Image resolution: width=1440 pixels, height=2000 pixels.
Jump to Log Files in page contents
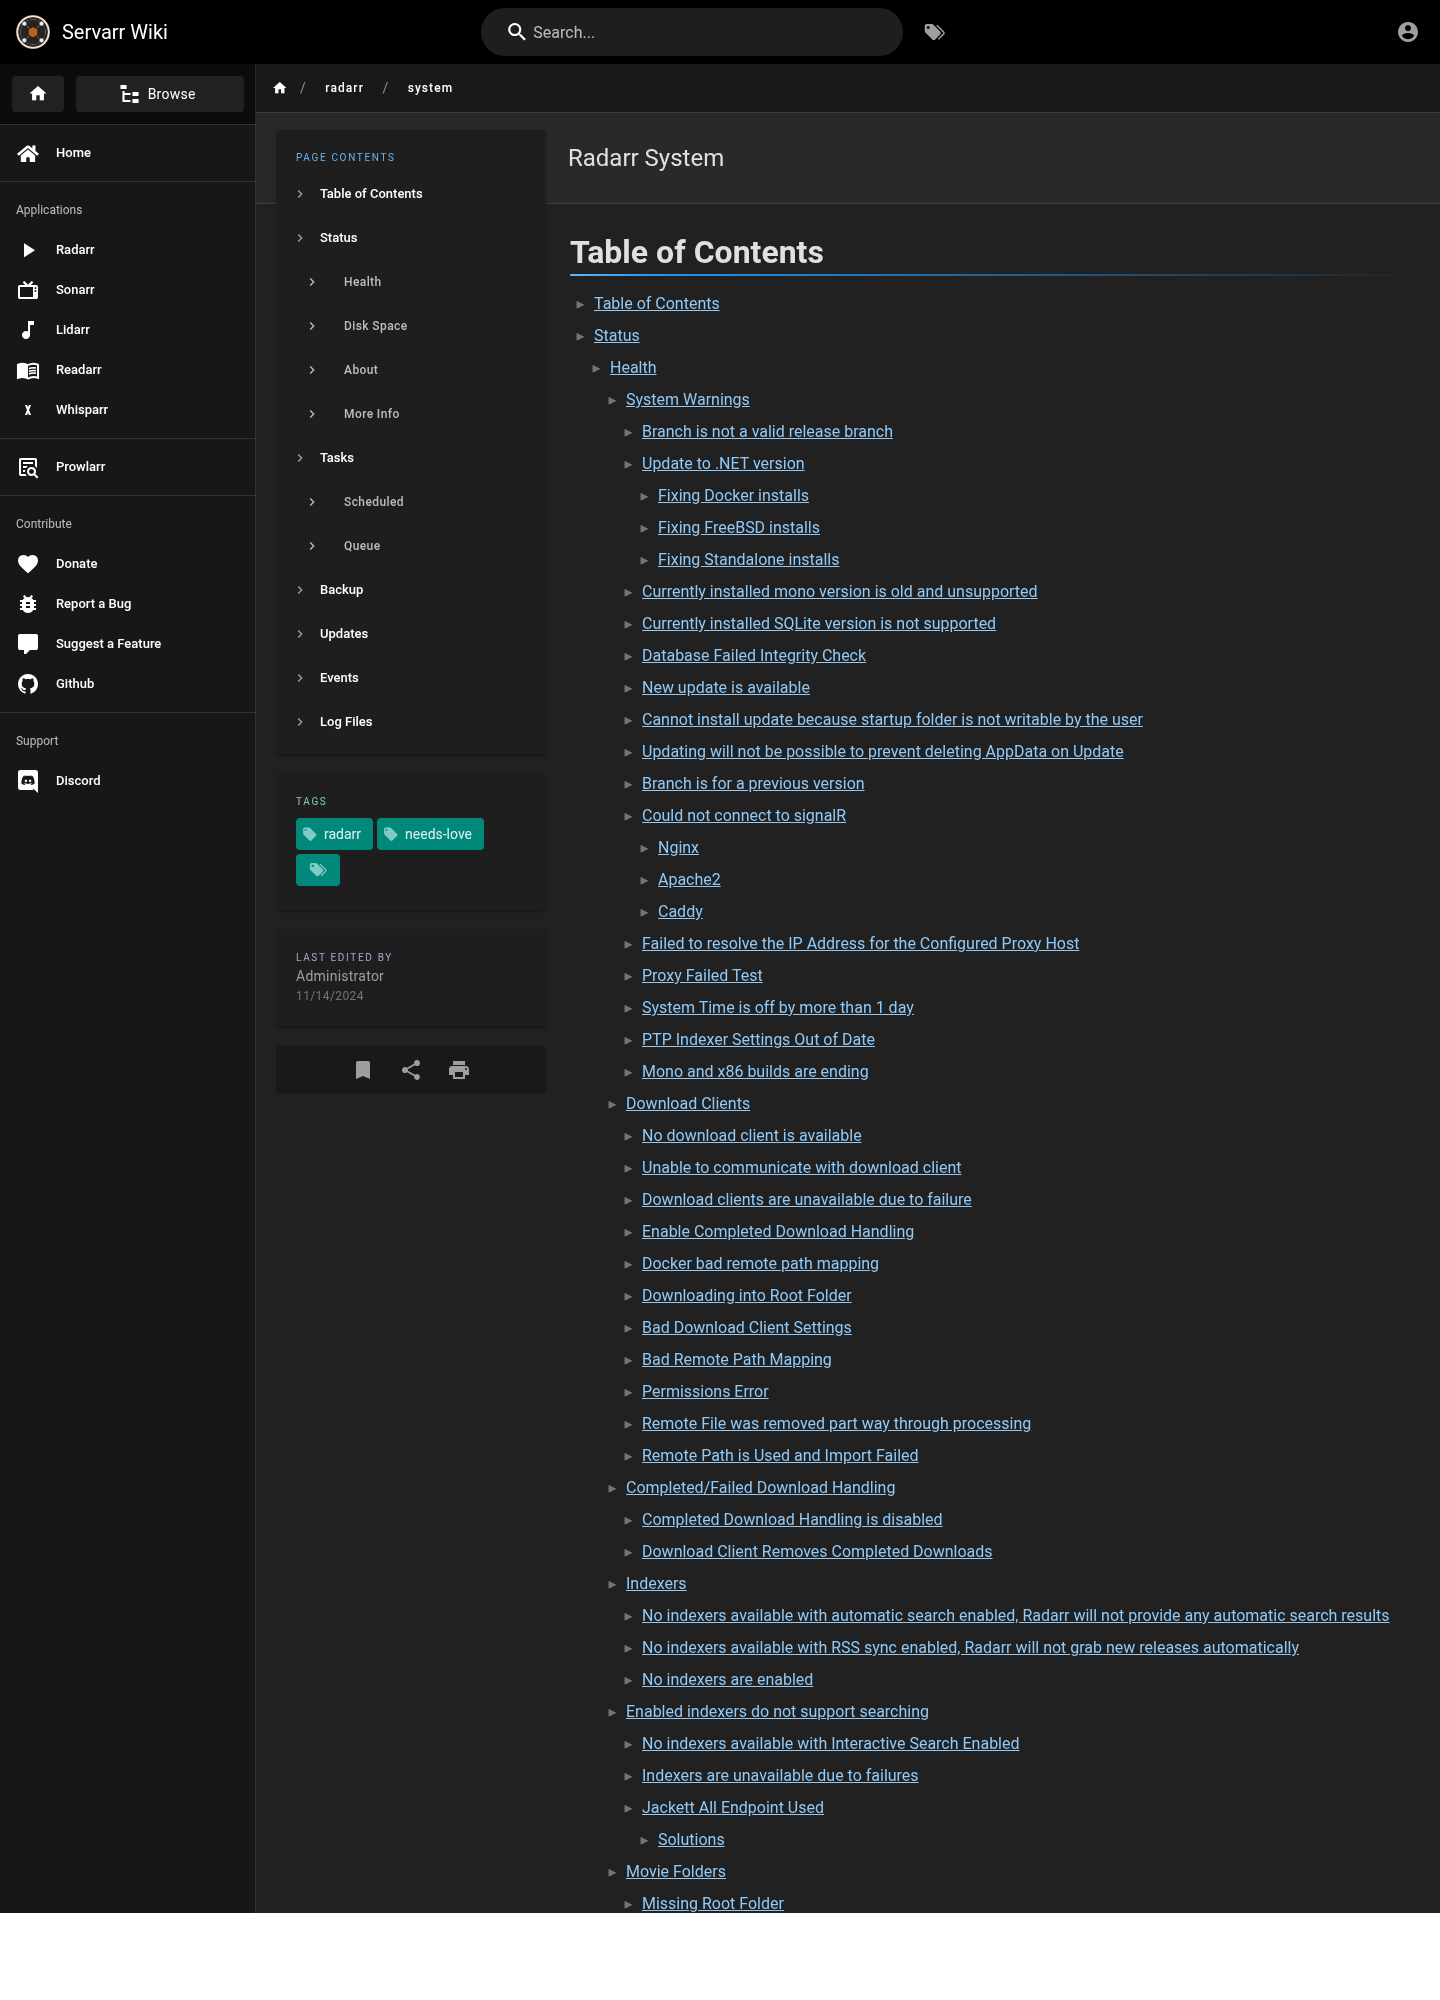pos(411,722)
